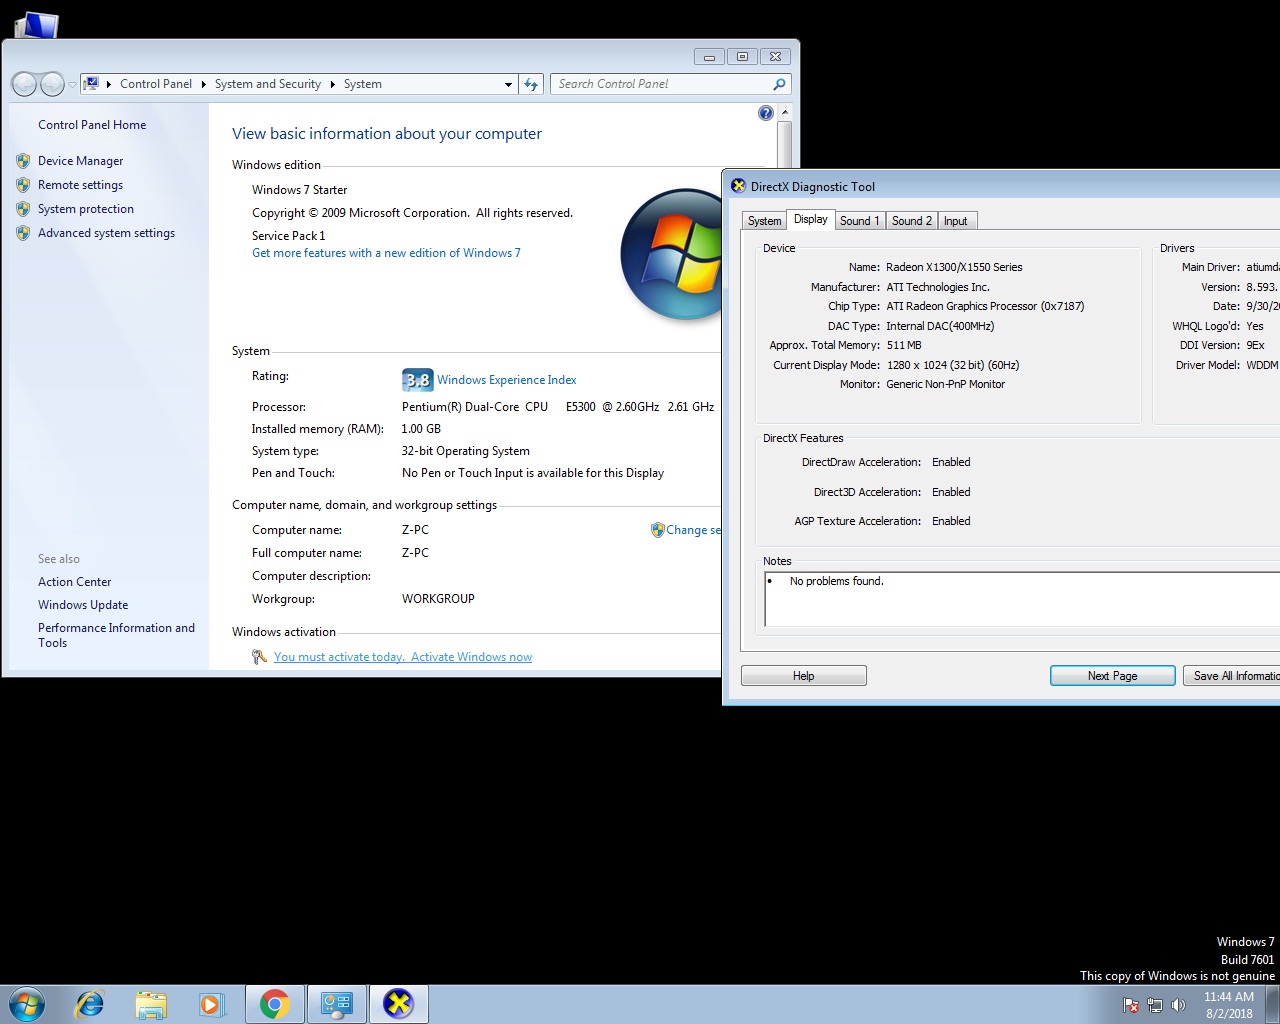
Task: Click the key icon beside activation link
Action: pos(259,657)
